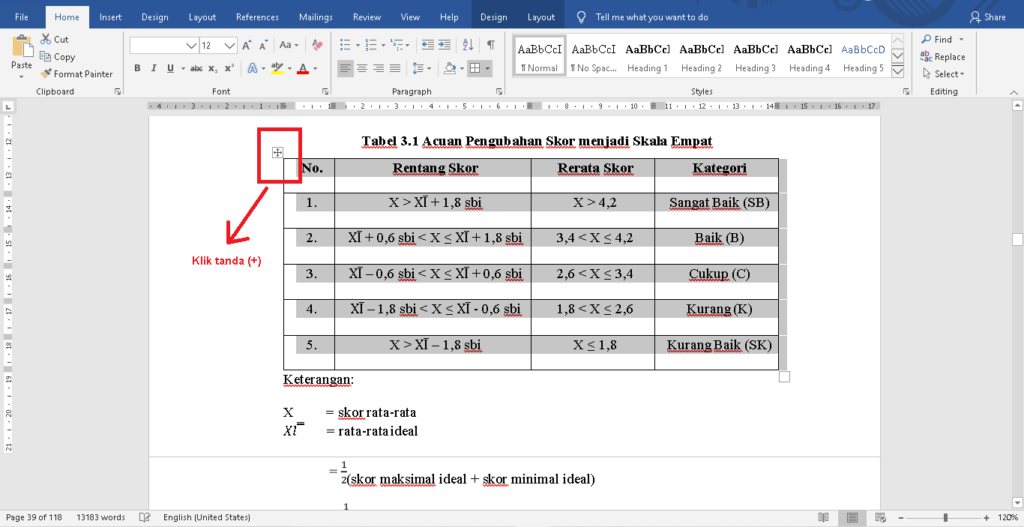The height and width of the screenshot is (527, 1024).
Task: Toggle Underline formatting
Action: pos(170,68)
